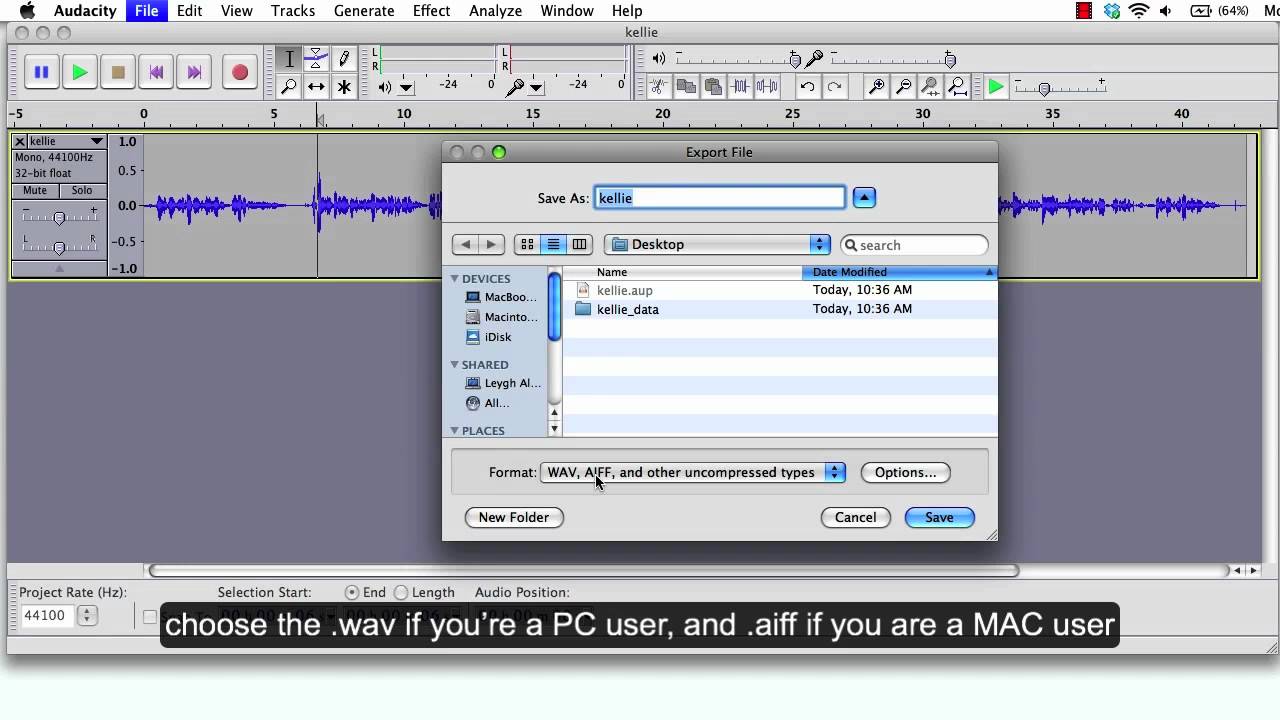Click the Save As filename field
The image size is (1280, 720).
[x=719, y=198]
